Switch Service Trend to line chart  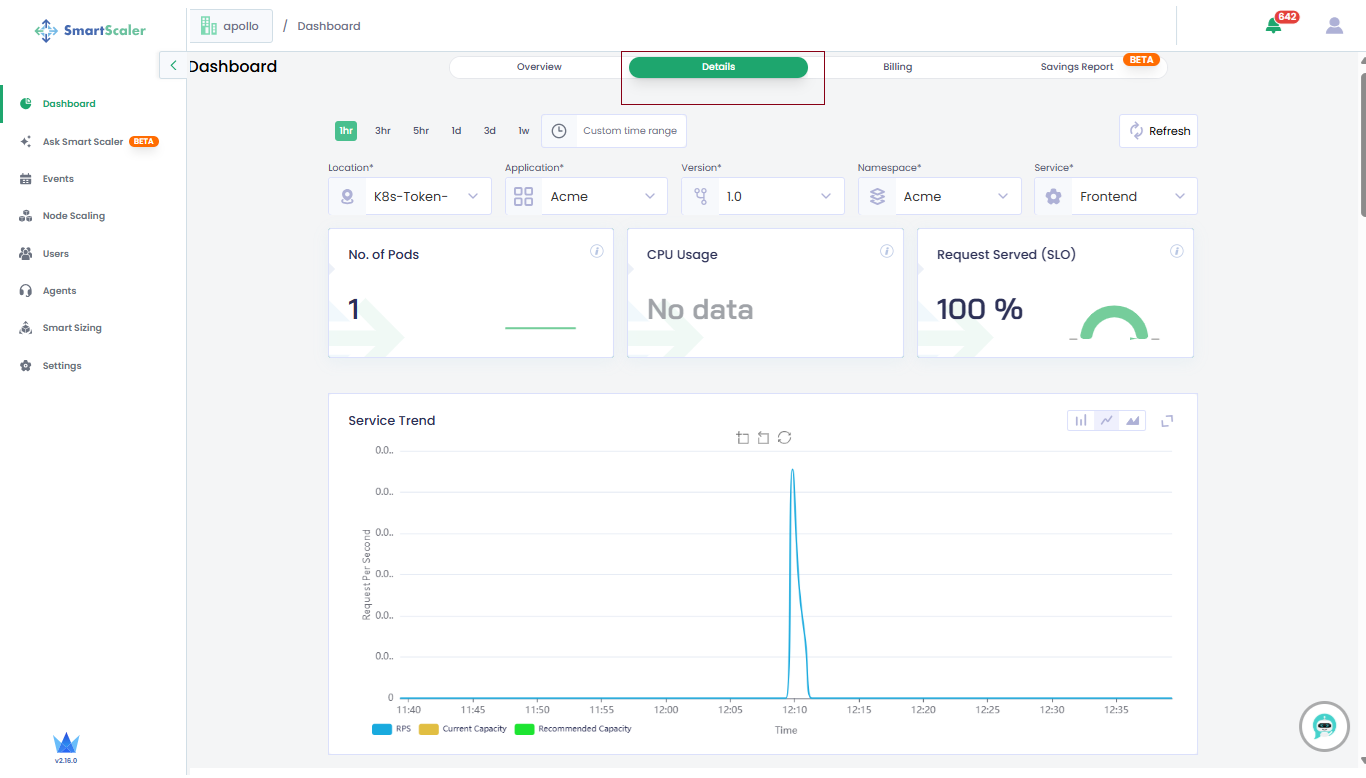(x=1107, y=421)
